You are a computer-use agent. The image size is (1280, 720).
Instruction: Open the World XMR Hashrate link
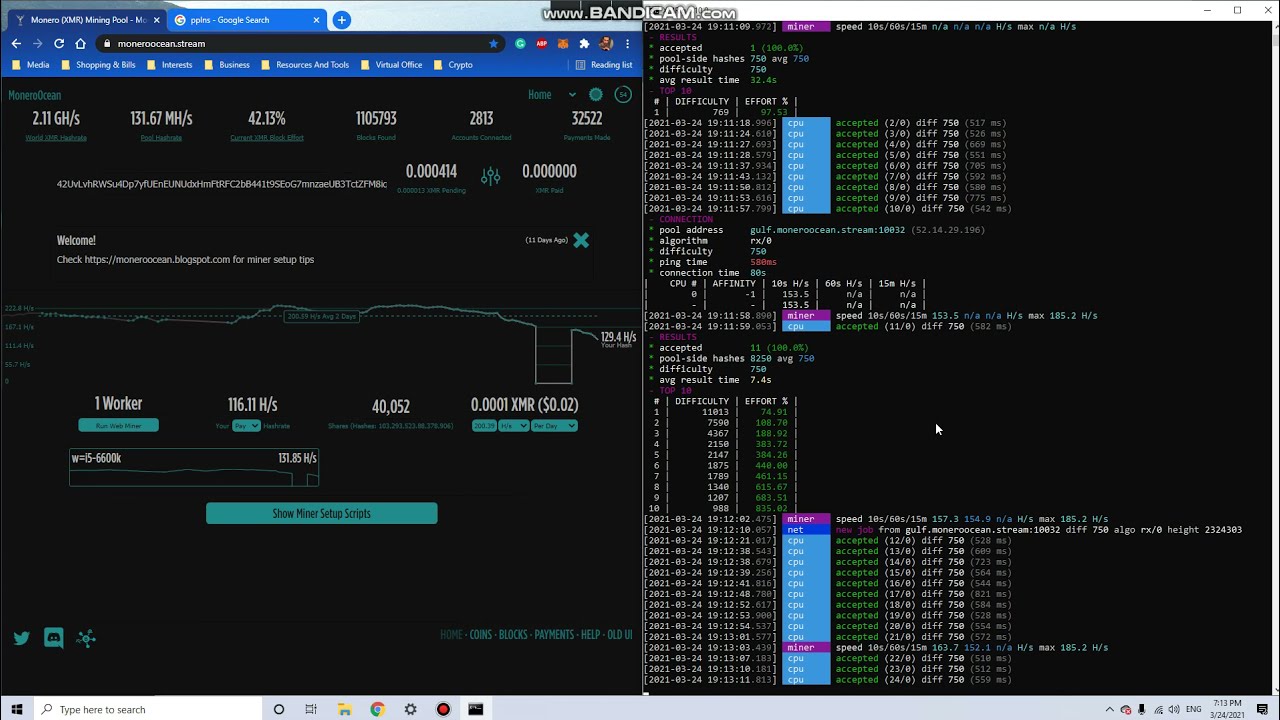[56, 138]
